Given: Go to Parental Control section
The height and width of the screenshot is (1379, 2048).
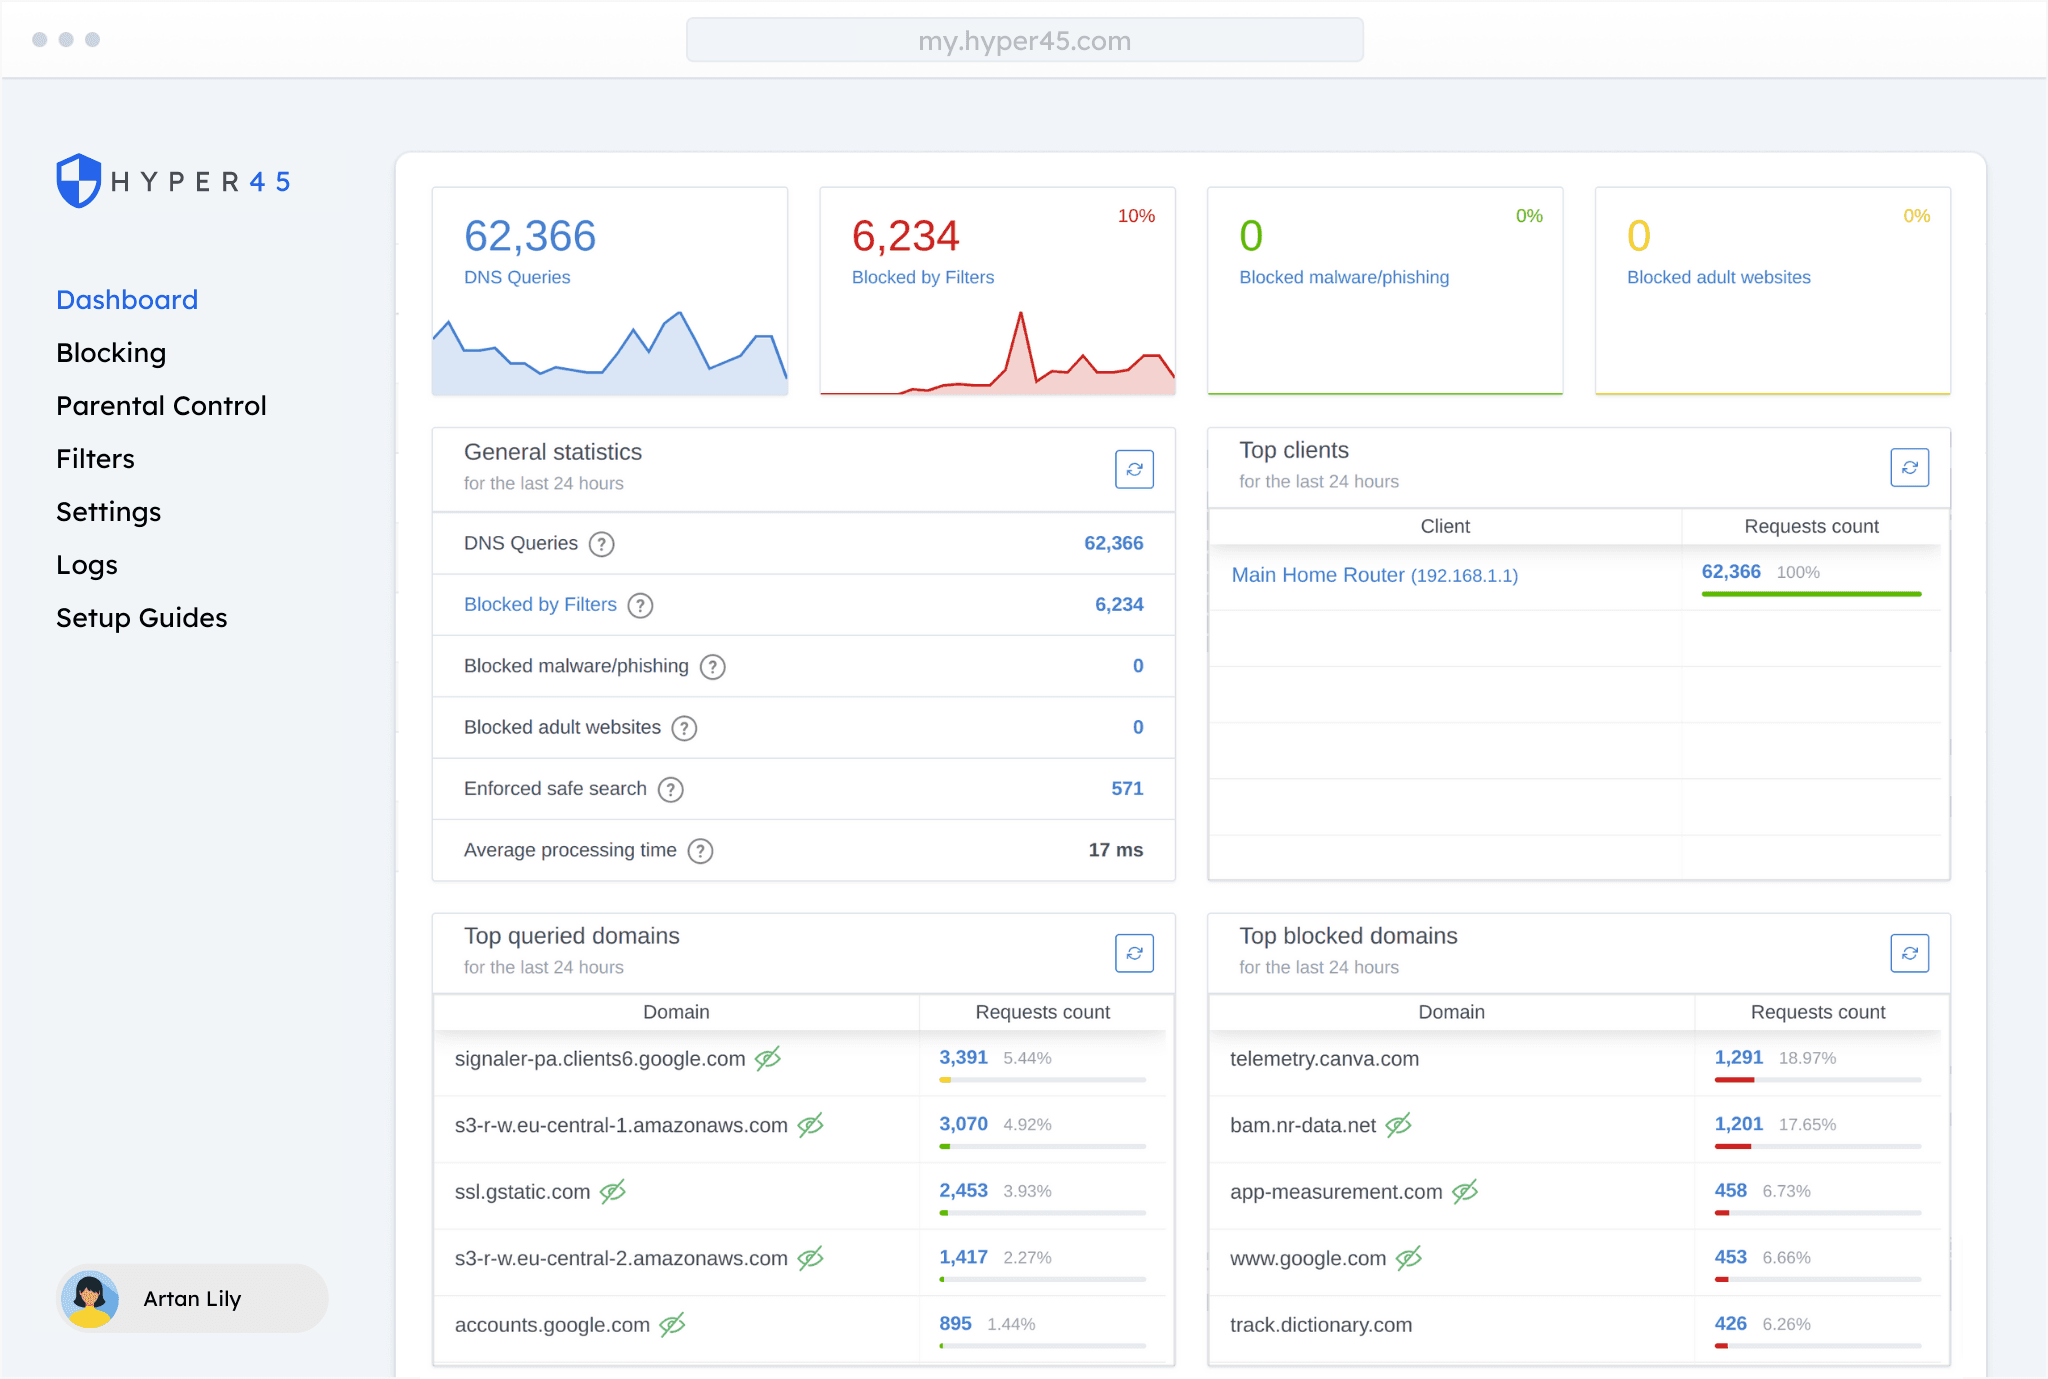Looking at the screenshot, I should tap(161, 406).
